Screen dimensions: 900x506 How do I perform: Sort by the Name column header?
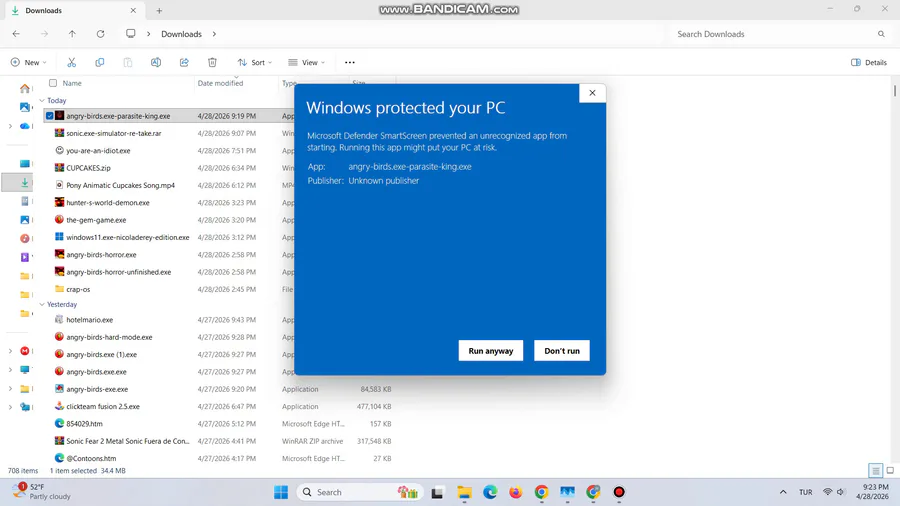pos(72,83)
